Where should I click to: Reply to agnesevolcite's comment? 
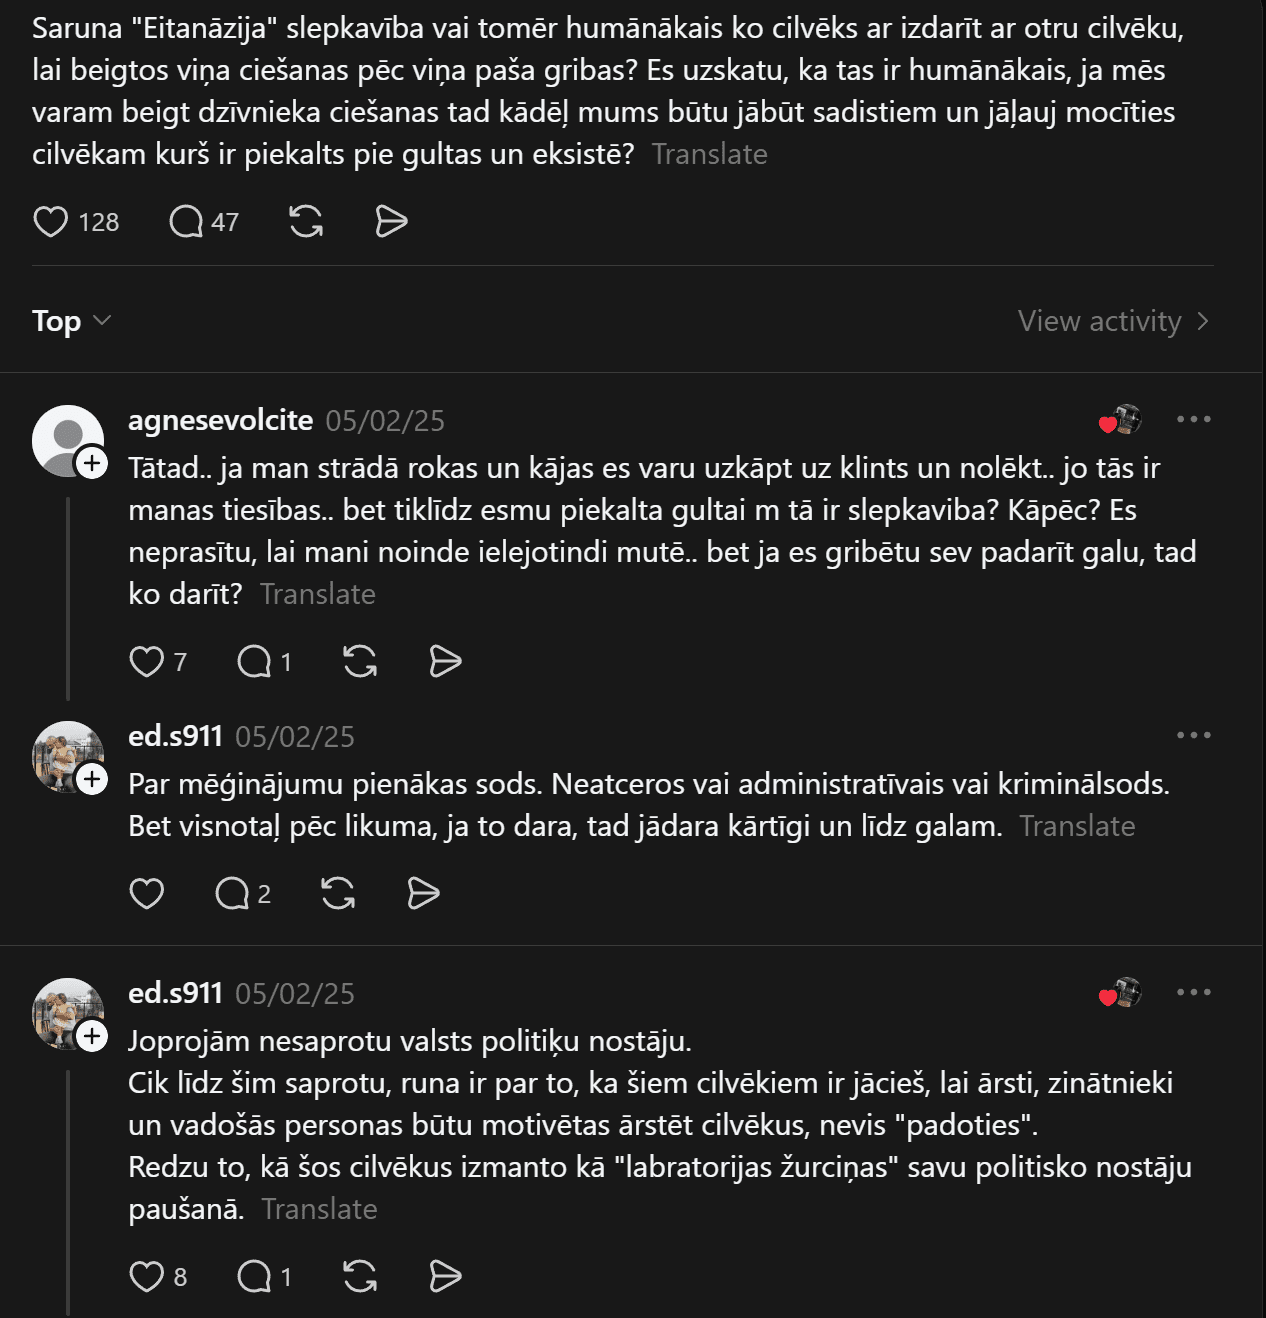[254, 661]
